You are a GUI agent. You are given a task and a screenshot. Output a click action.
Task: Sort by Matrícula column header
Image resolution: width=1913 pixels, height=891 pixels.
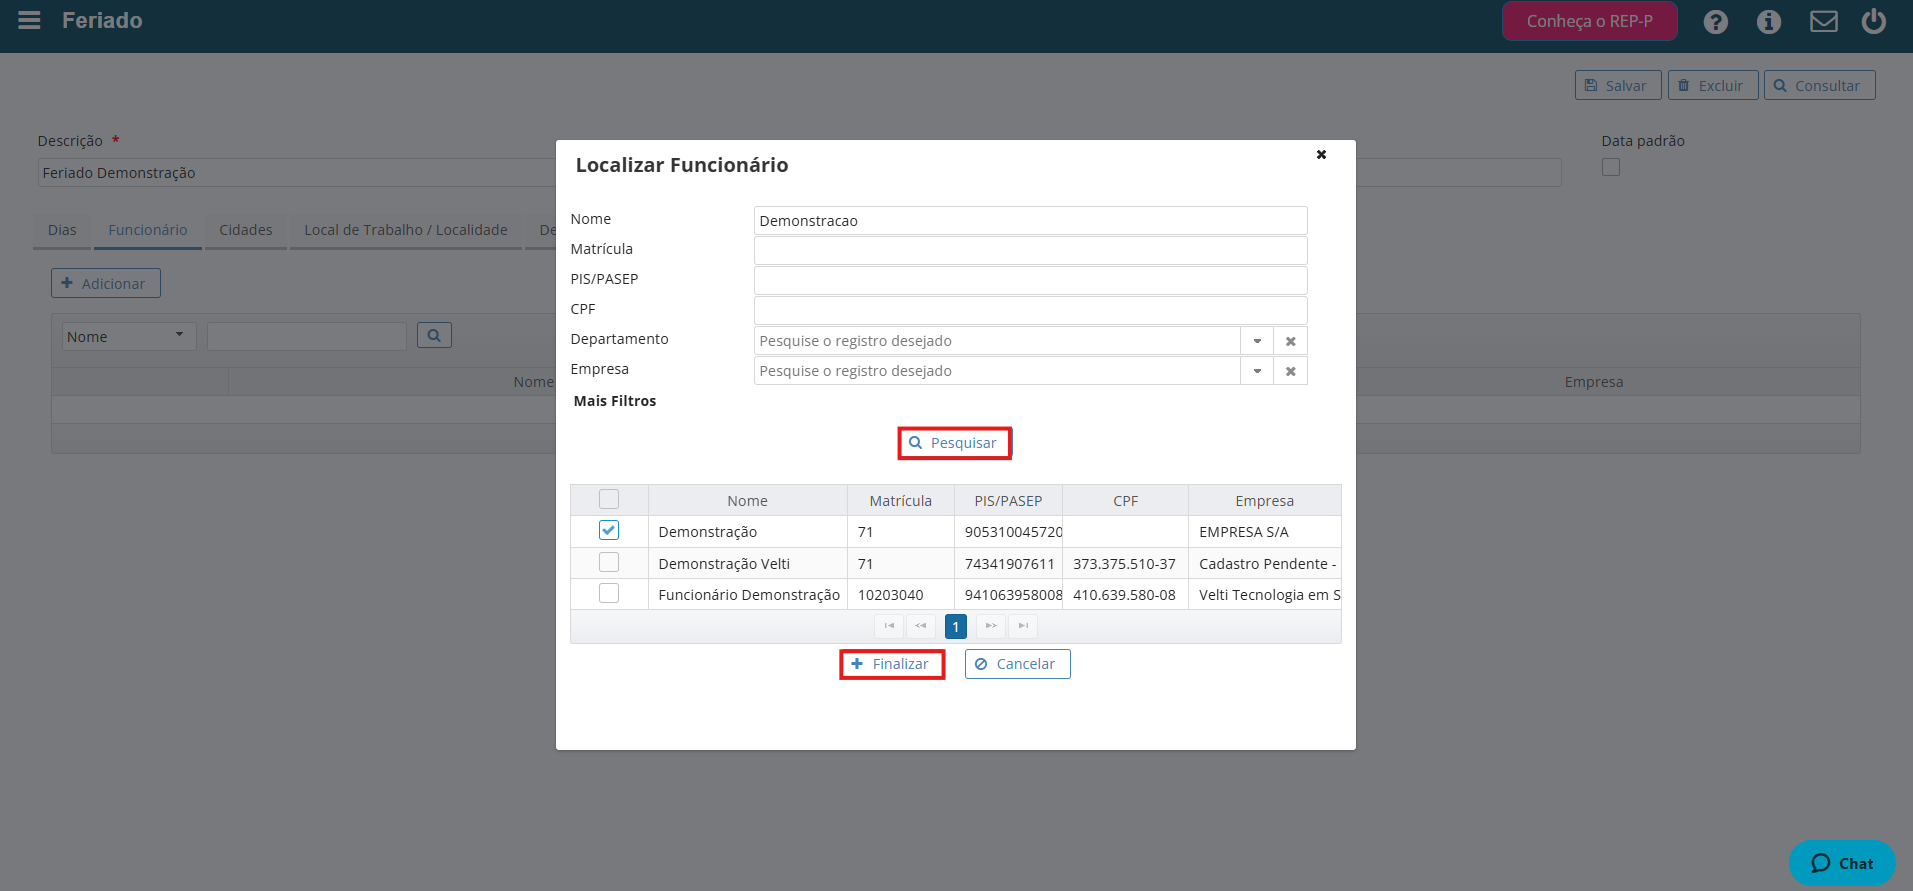tap(900, 500)
